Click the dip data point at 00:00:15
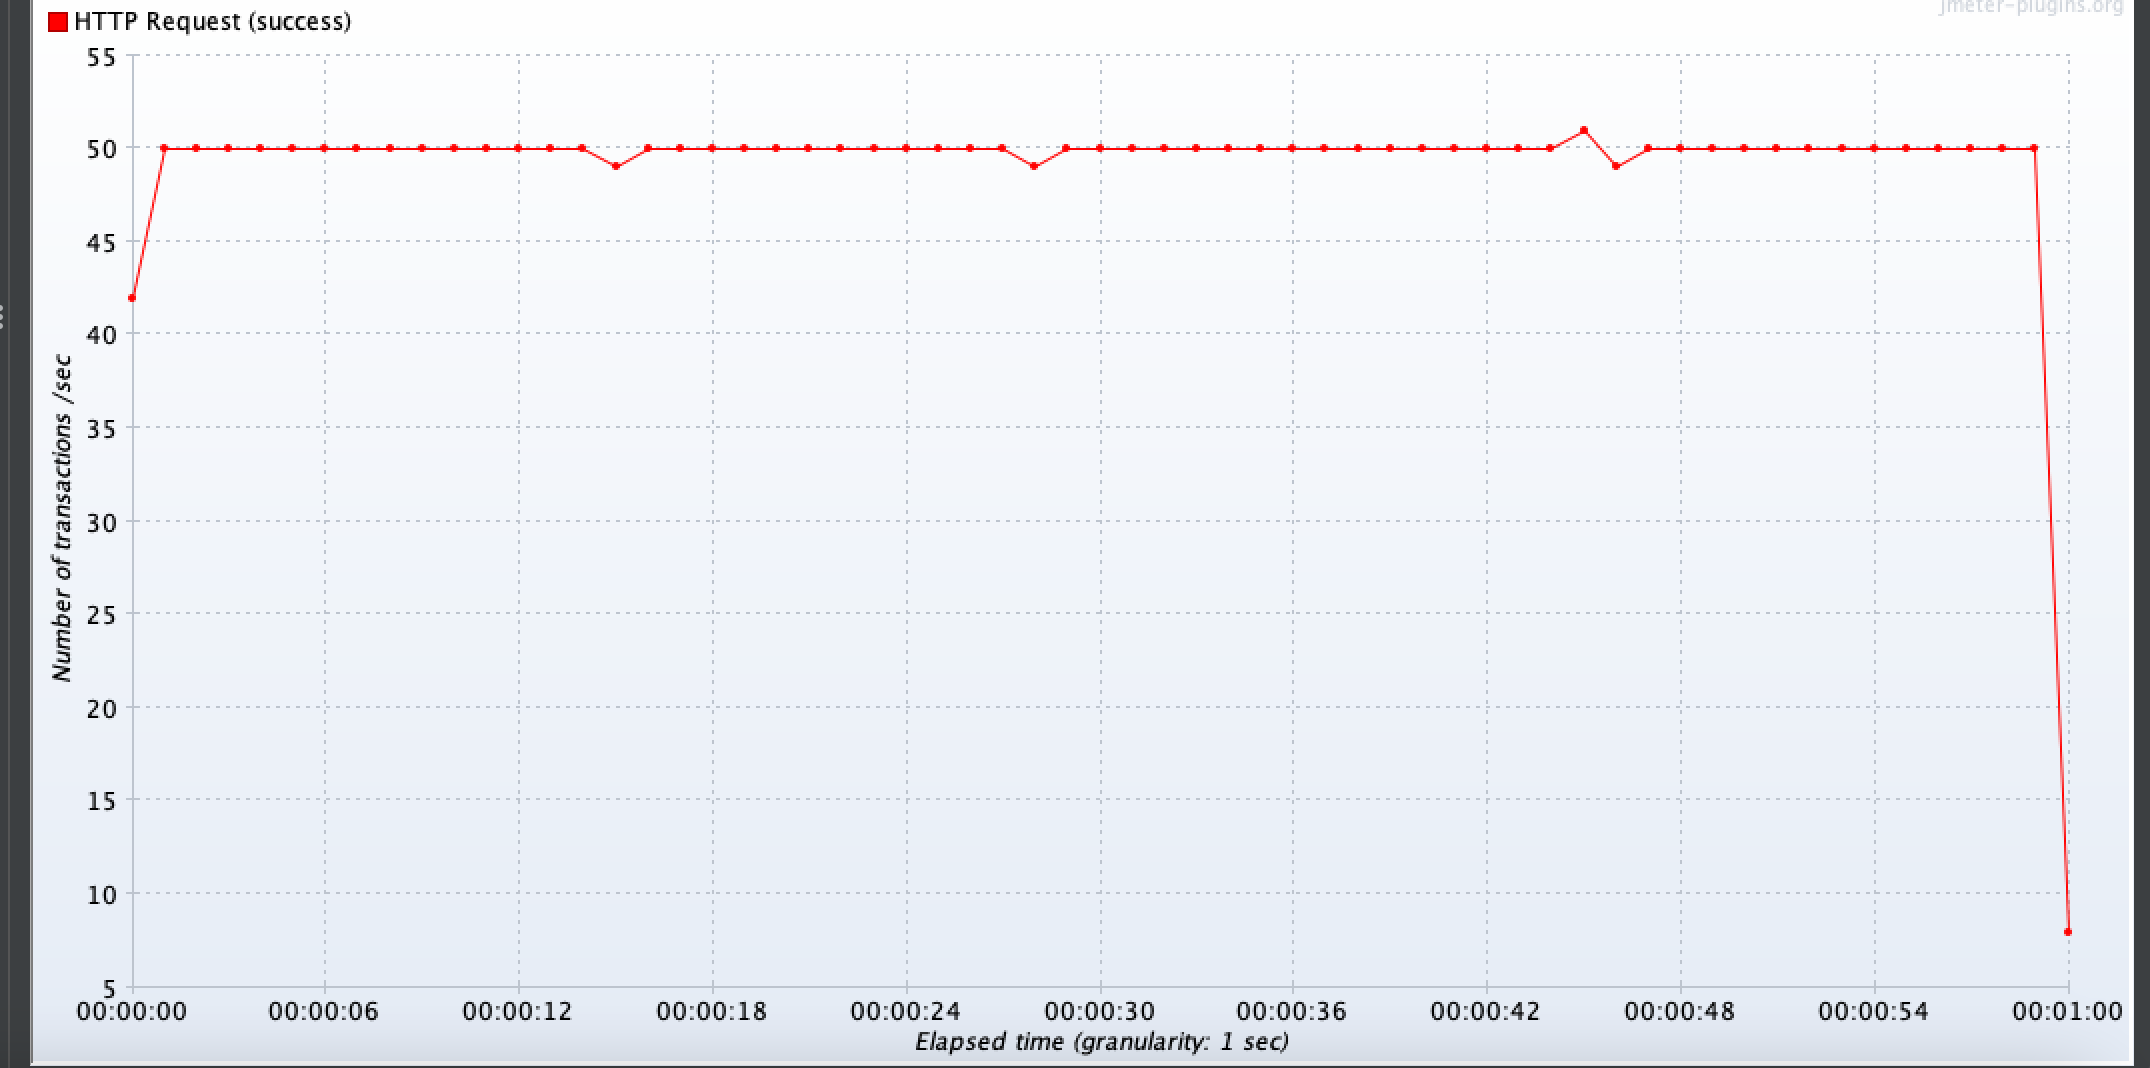Viewport: 2150px width, 1068px height. pyautogui.click(x=616, y=167)
